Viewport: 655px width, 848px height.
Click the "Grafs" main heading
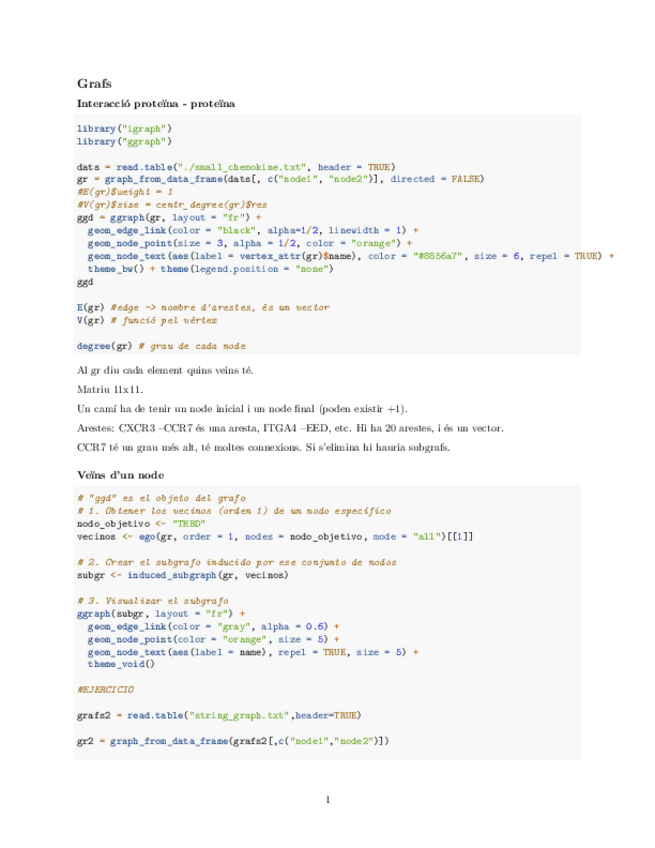[94, 83]
